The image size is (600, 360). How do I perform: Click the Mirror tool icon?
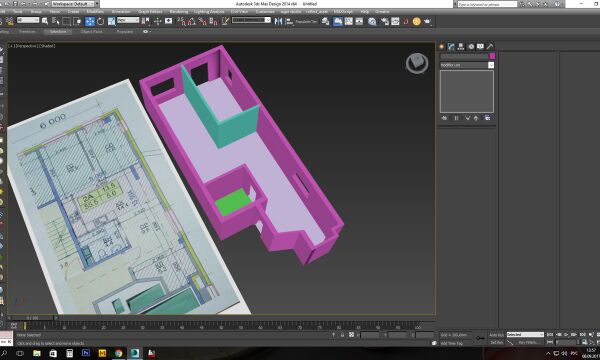(x=278, y=21)
